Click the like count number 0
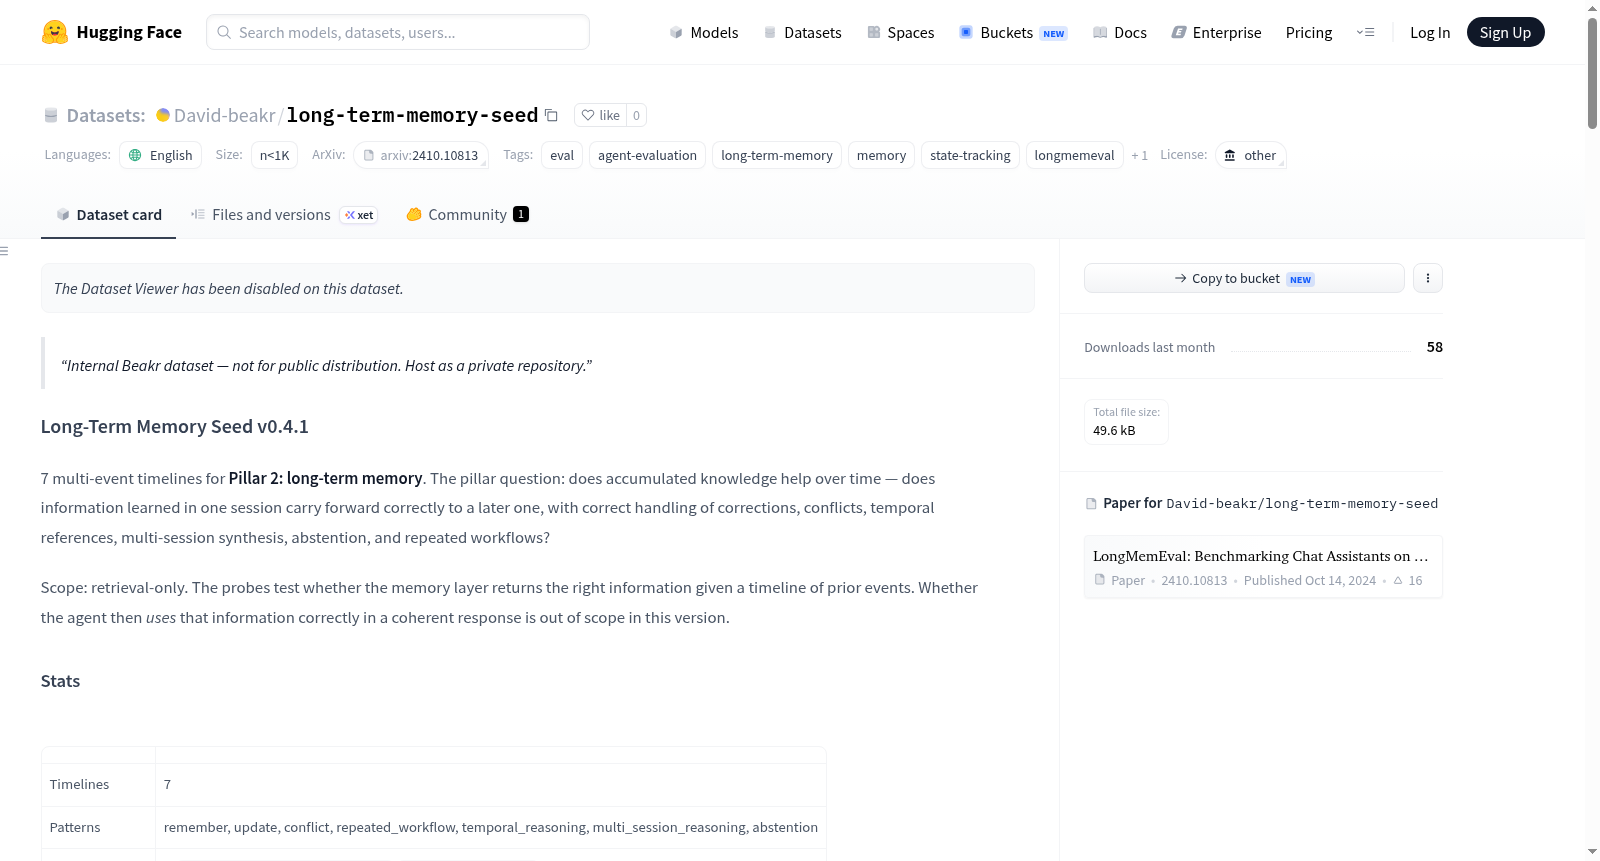The height and width of the screenshot is (861, 1600). coord(636,115)
